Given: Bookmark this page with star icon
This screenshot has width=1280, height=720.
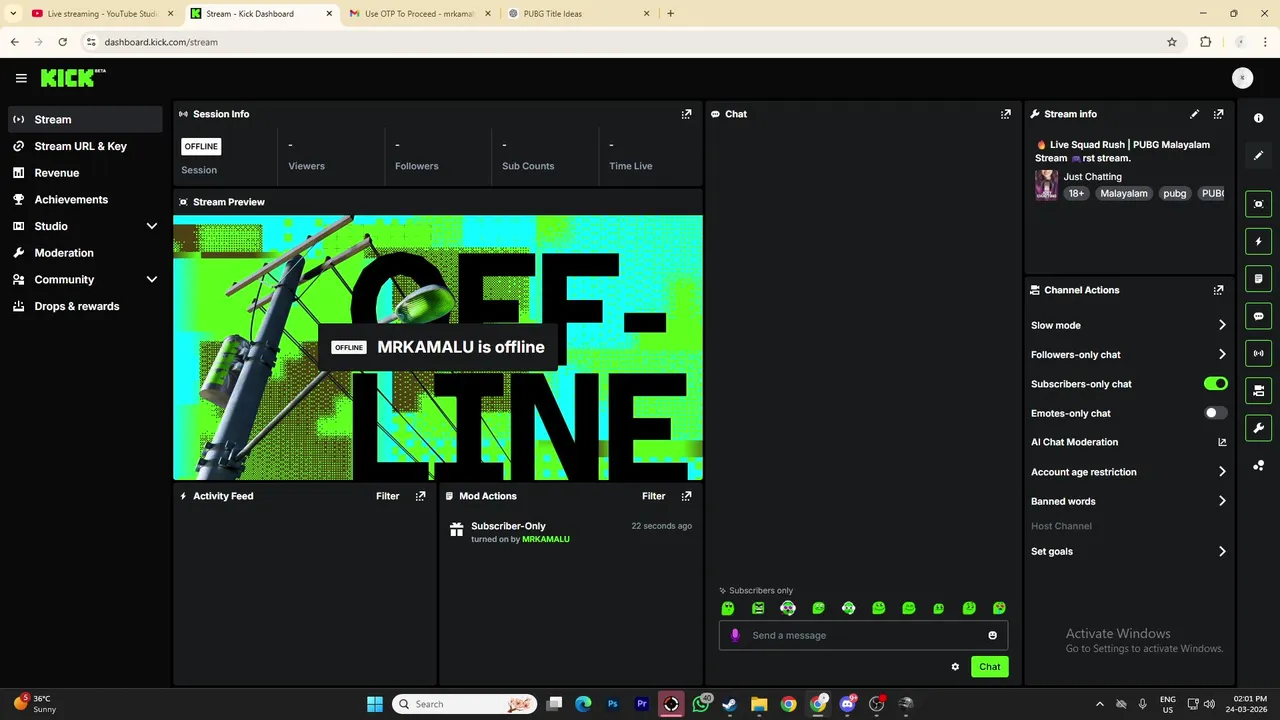Looking at the screenshot, I should point(1172,42).
